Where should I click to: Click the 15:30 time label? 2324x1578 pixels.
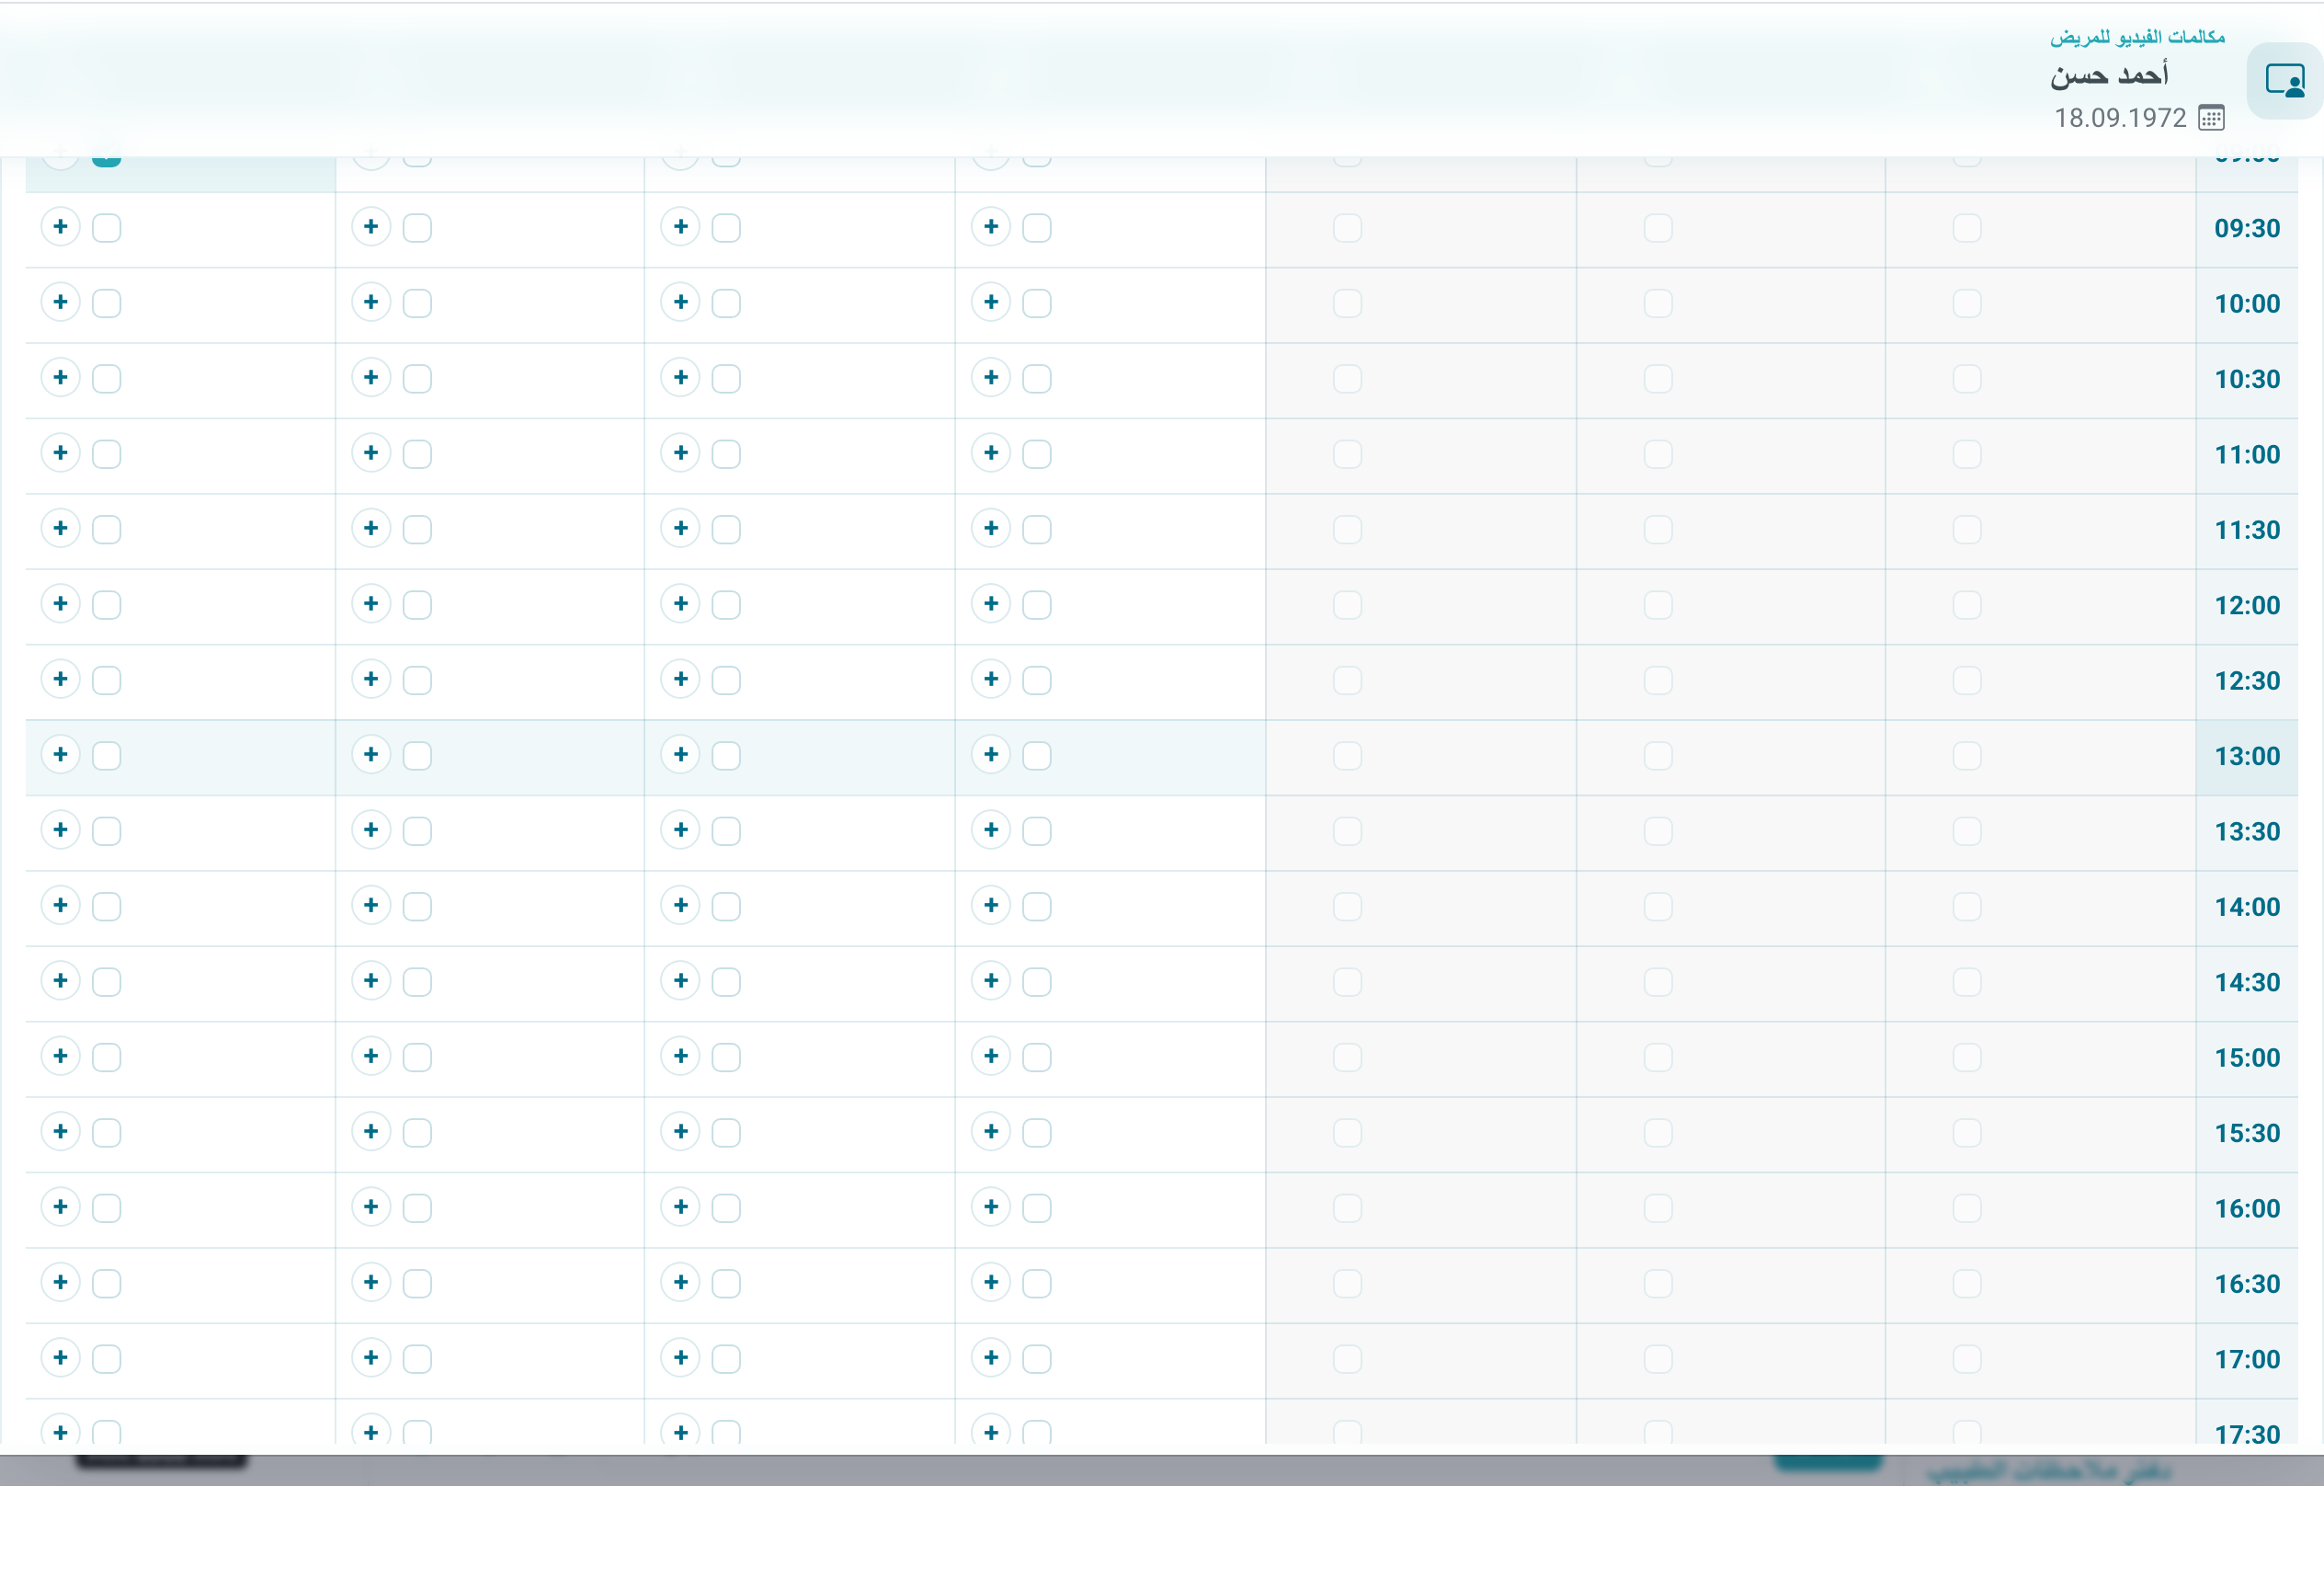tap(2247, 1133)
